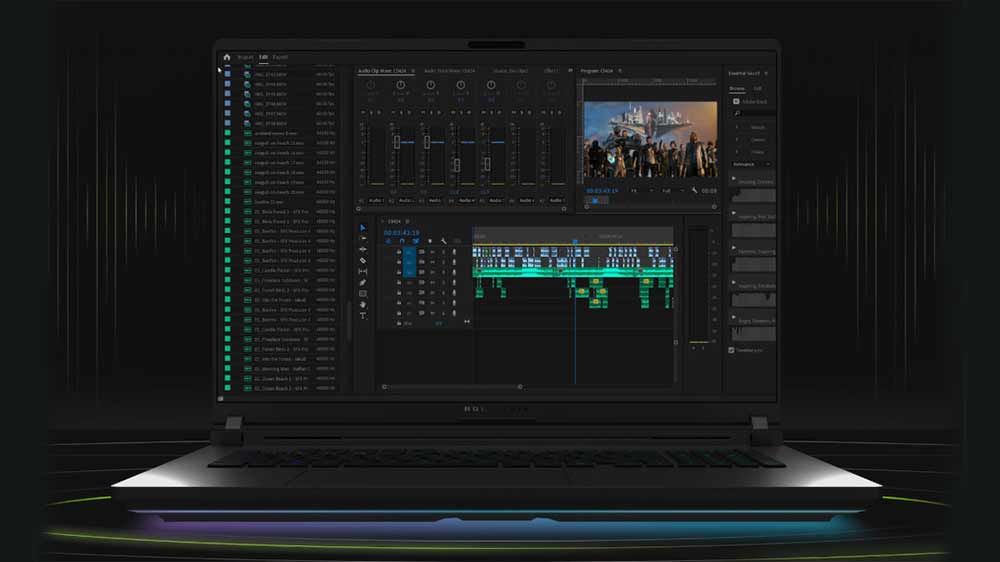Click the Program monitor video preview
This screenshot has width=1000, height=562.
tap(636, 139)
